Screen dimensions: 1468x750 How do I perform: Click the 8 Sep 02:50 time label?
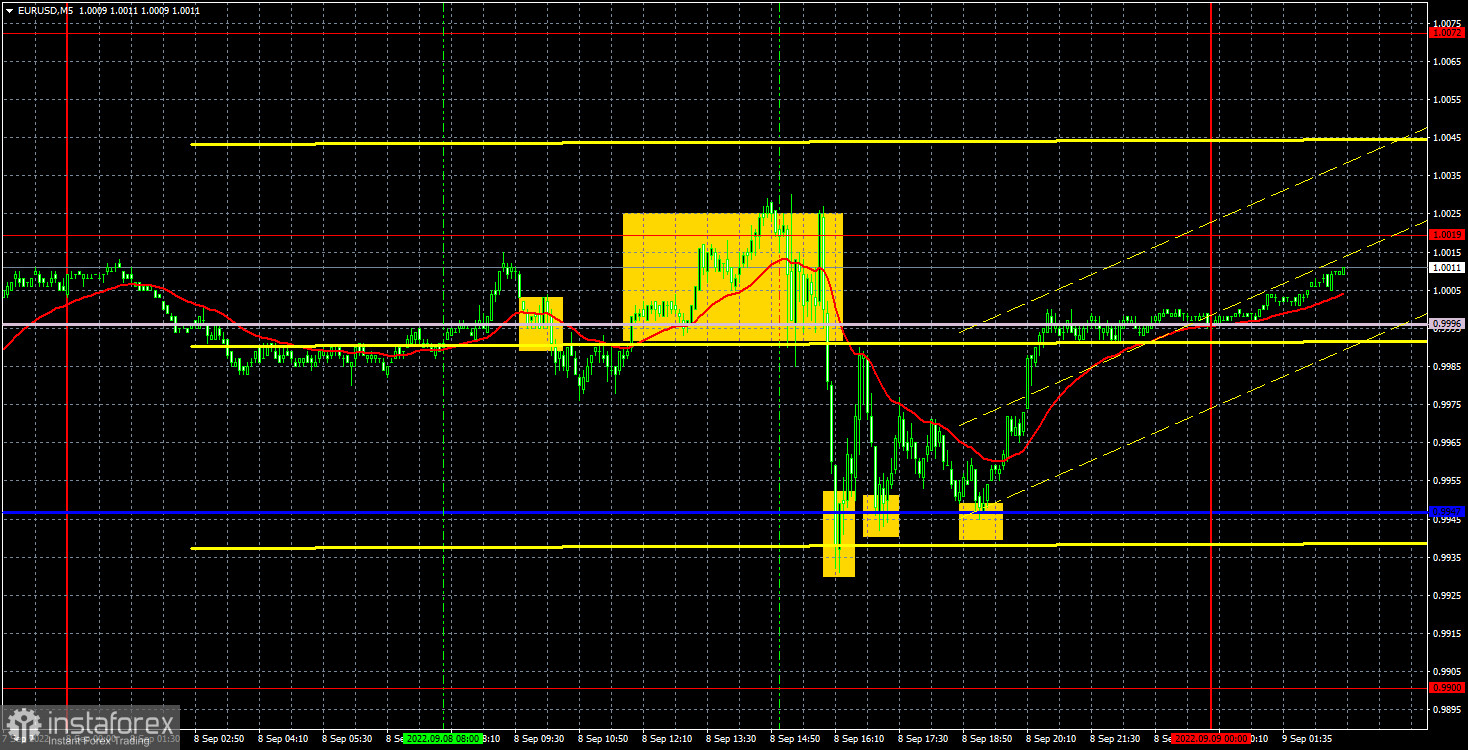point(219,738)
